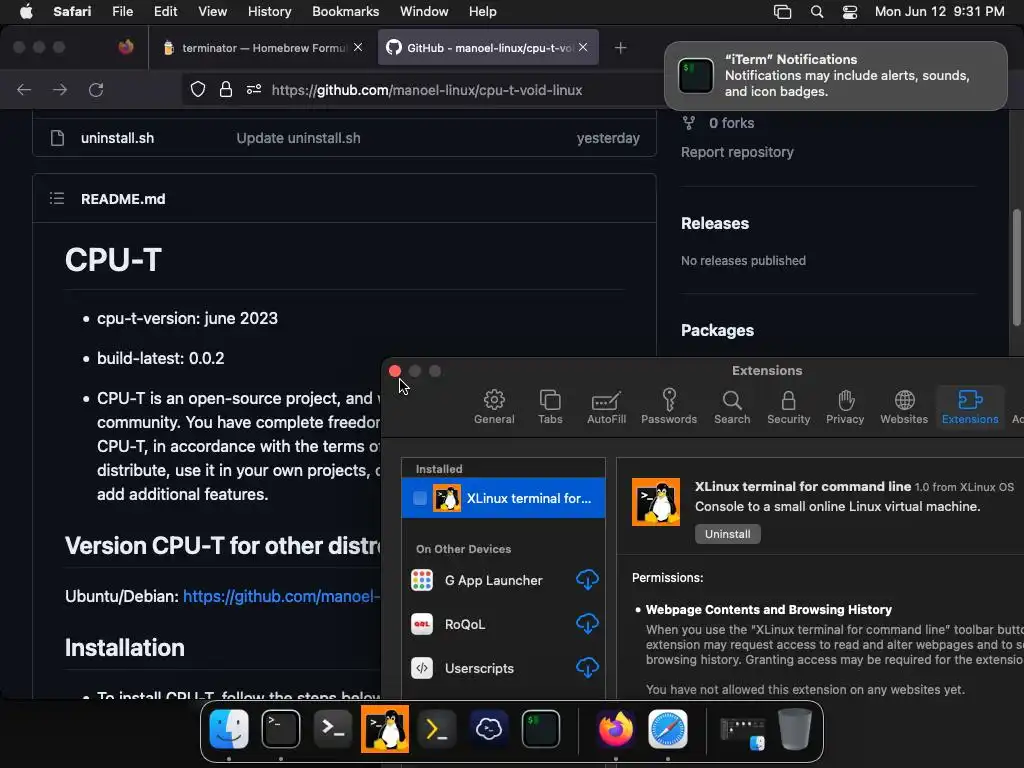Click the github.com URL address field
The width and height of the screenshot is (1024, 768).
426,90
